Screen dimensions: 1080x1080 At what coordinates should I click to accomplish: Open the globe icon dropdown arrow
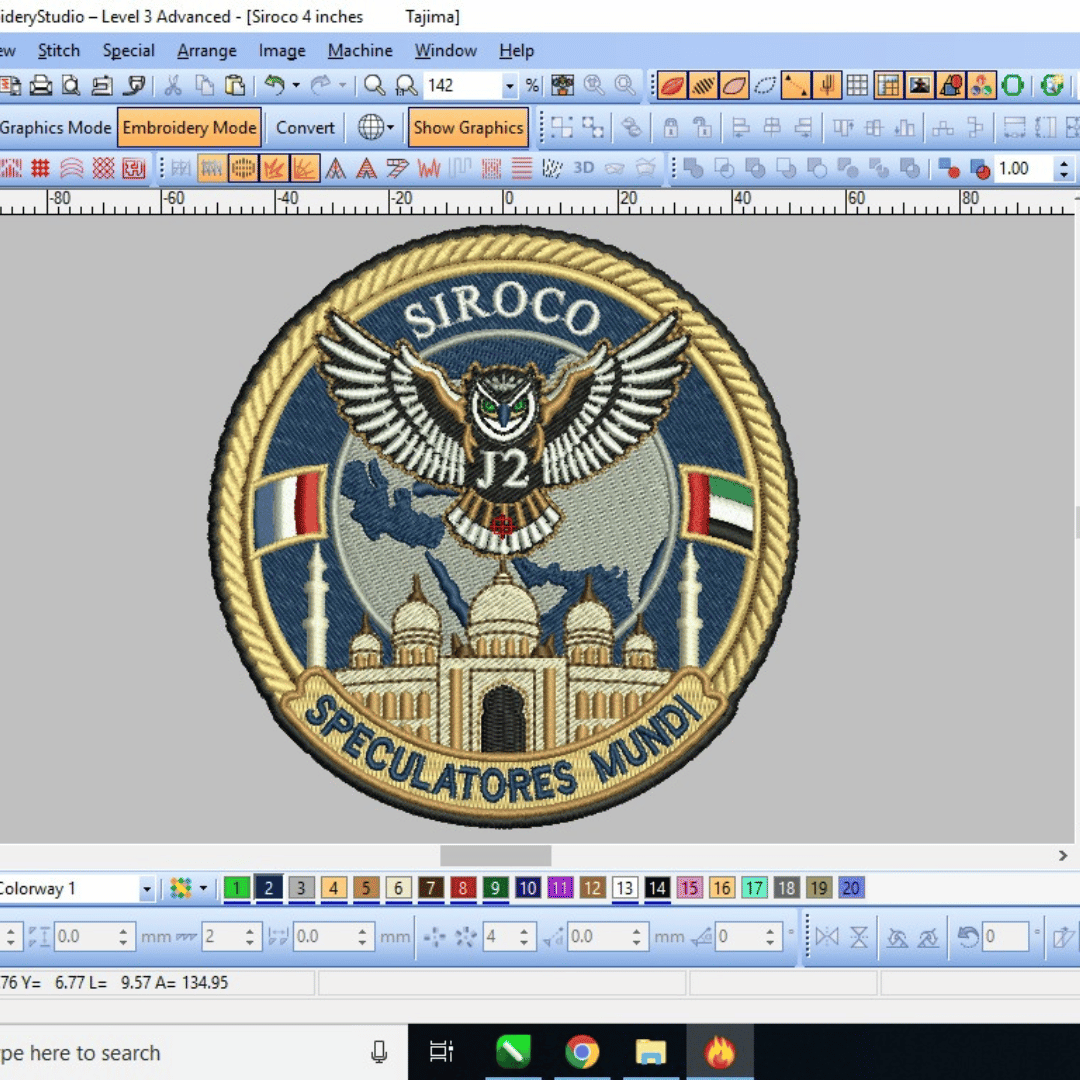click(391, 127)
